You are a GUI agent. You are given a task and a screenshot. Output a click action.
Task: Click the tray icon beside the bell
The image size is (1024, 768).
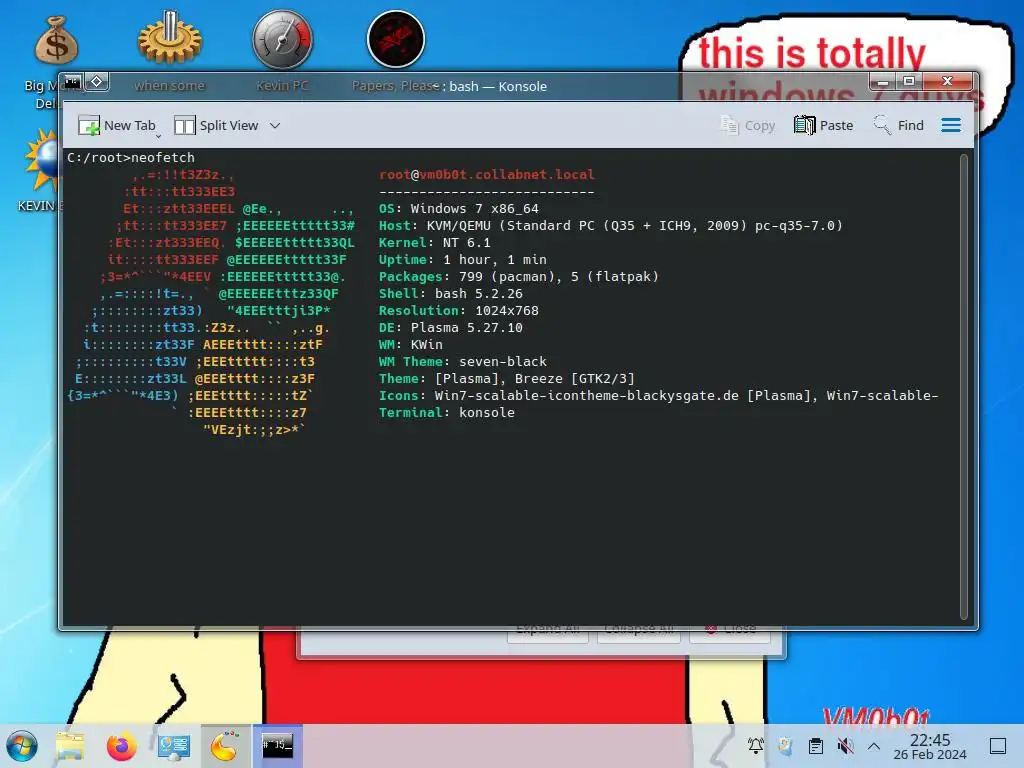(x=786, y=746)
